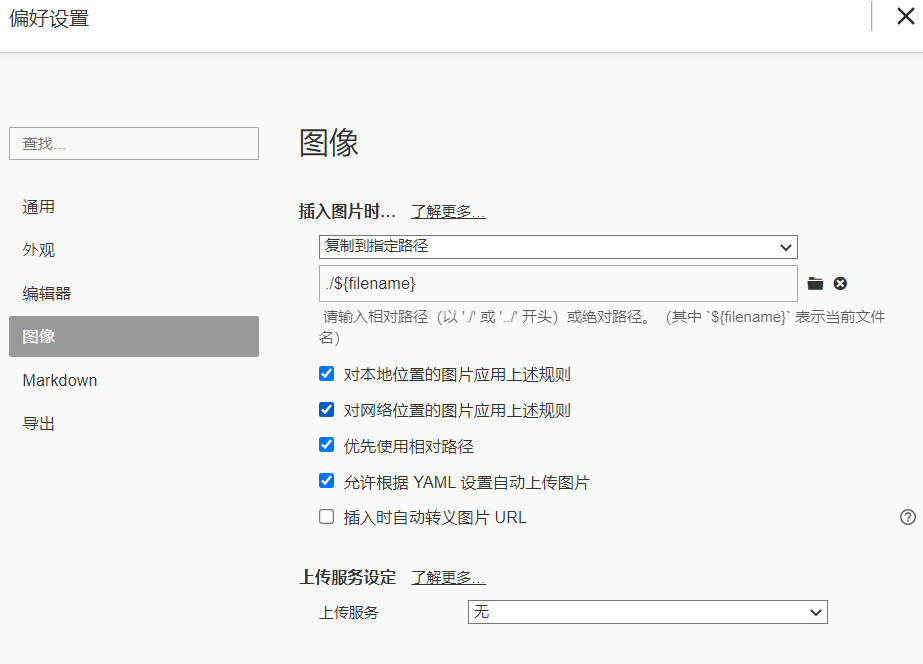Enable 插入时自动转义图片 URL checkbox

click(326, 517)
